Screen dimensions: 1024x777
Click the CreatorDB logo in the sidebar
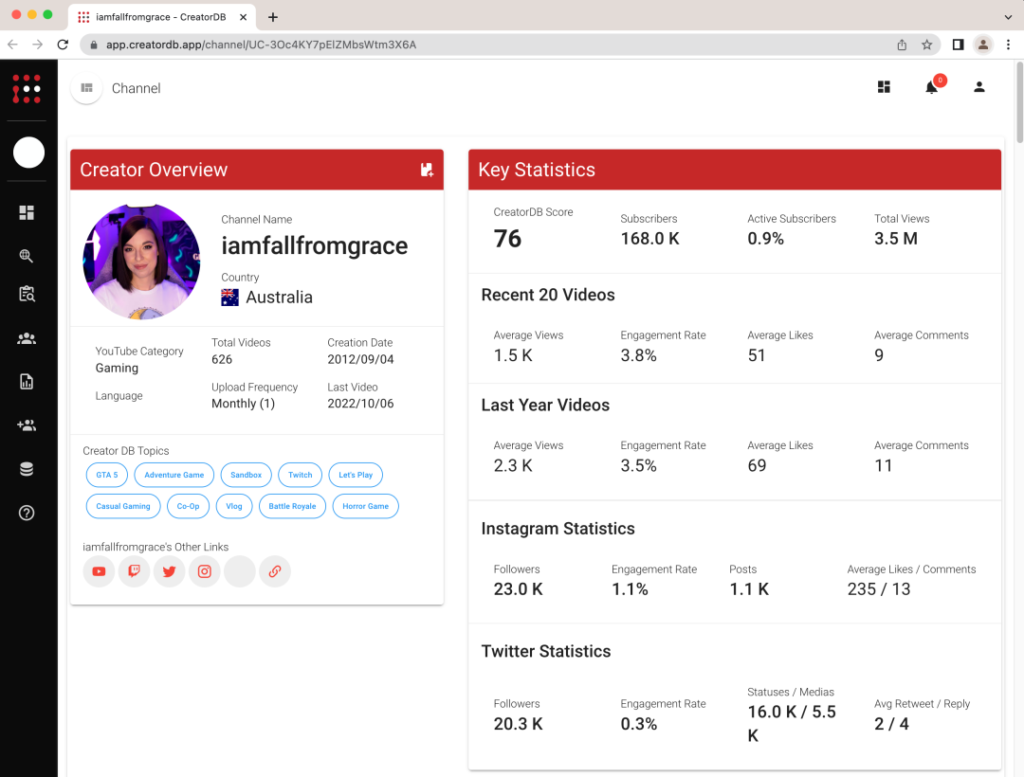pyautogui.click(x=27, y=89)
